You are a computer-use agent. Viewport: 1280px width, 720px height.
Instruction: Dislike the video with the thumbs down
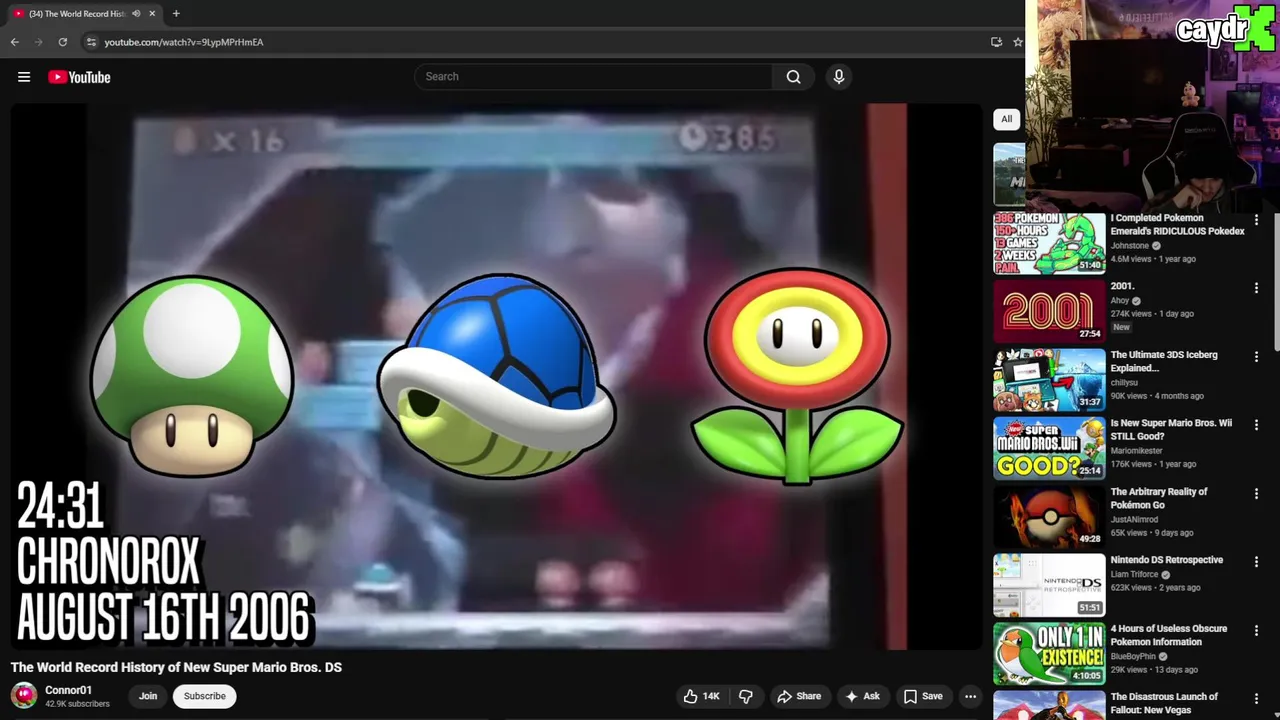[x=746, y=696]
